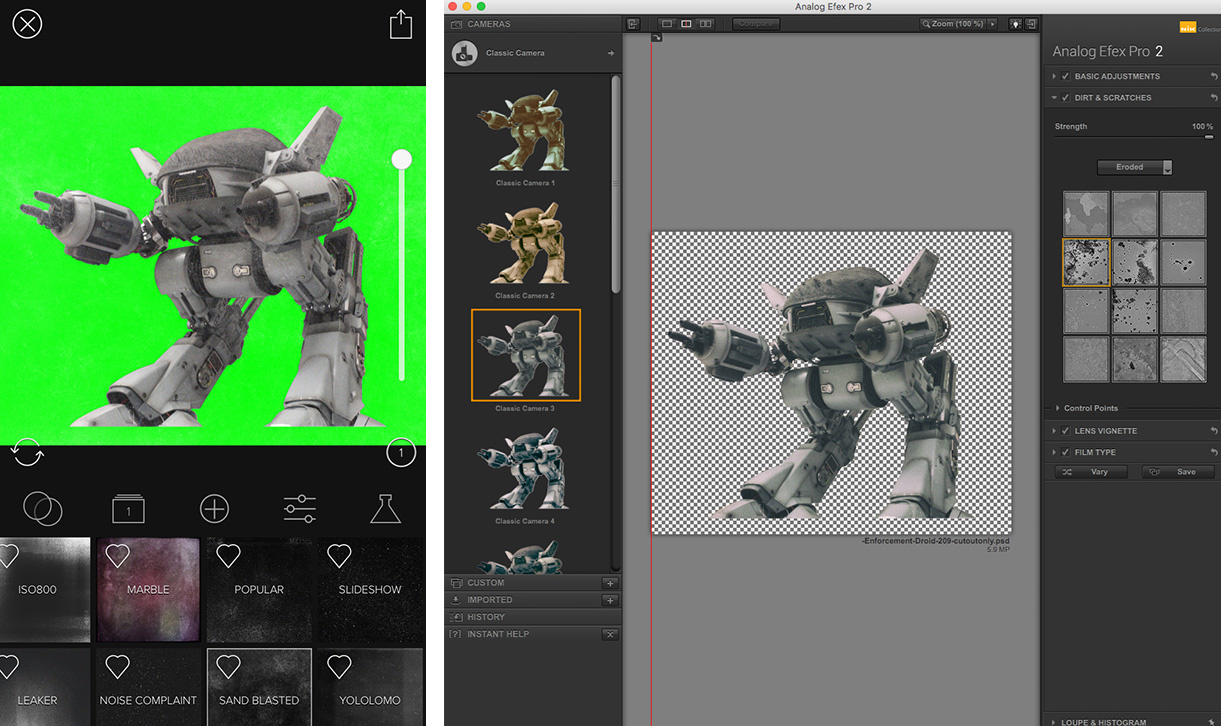Toggle the Dirt & Scratches checkbox

pyautogui.click(x=1066, y=98)
